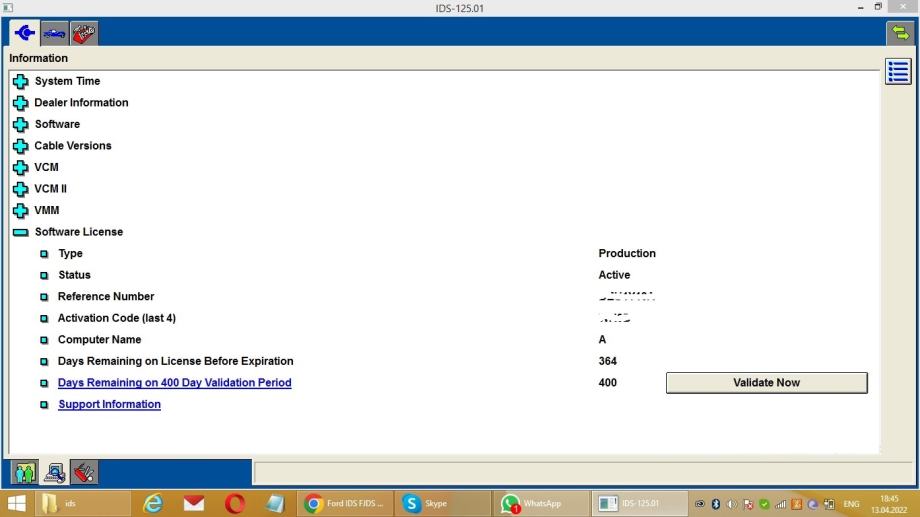This screenshot has width=920, height=517.
Task: Switch to the Skype taskbar window
Action: pos(442,504)
